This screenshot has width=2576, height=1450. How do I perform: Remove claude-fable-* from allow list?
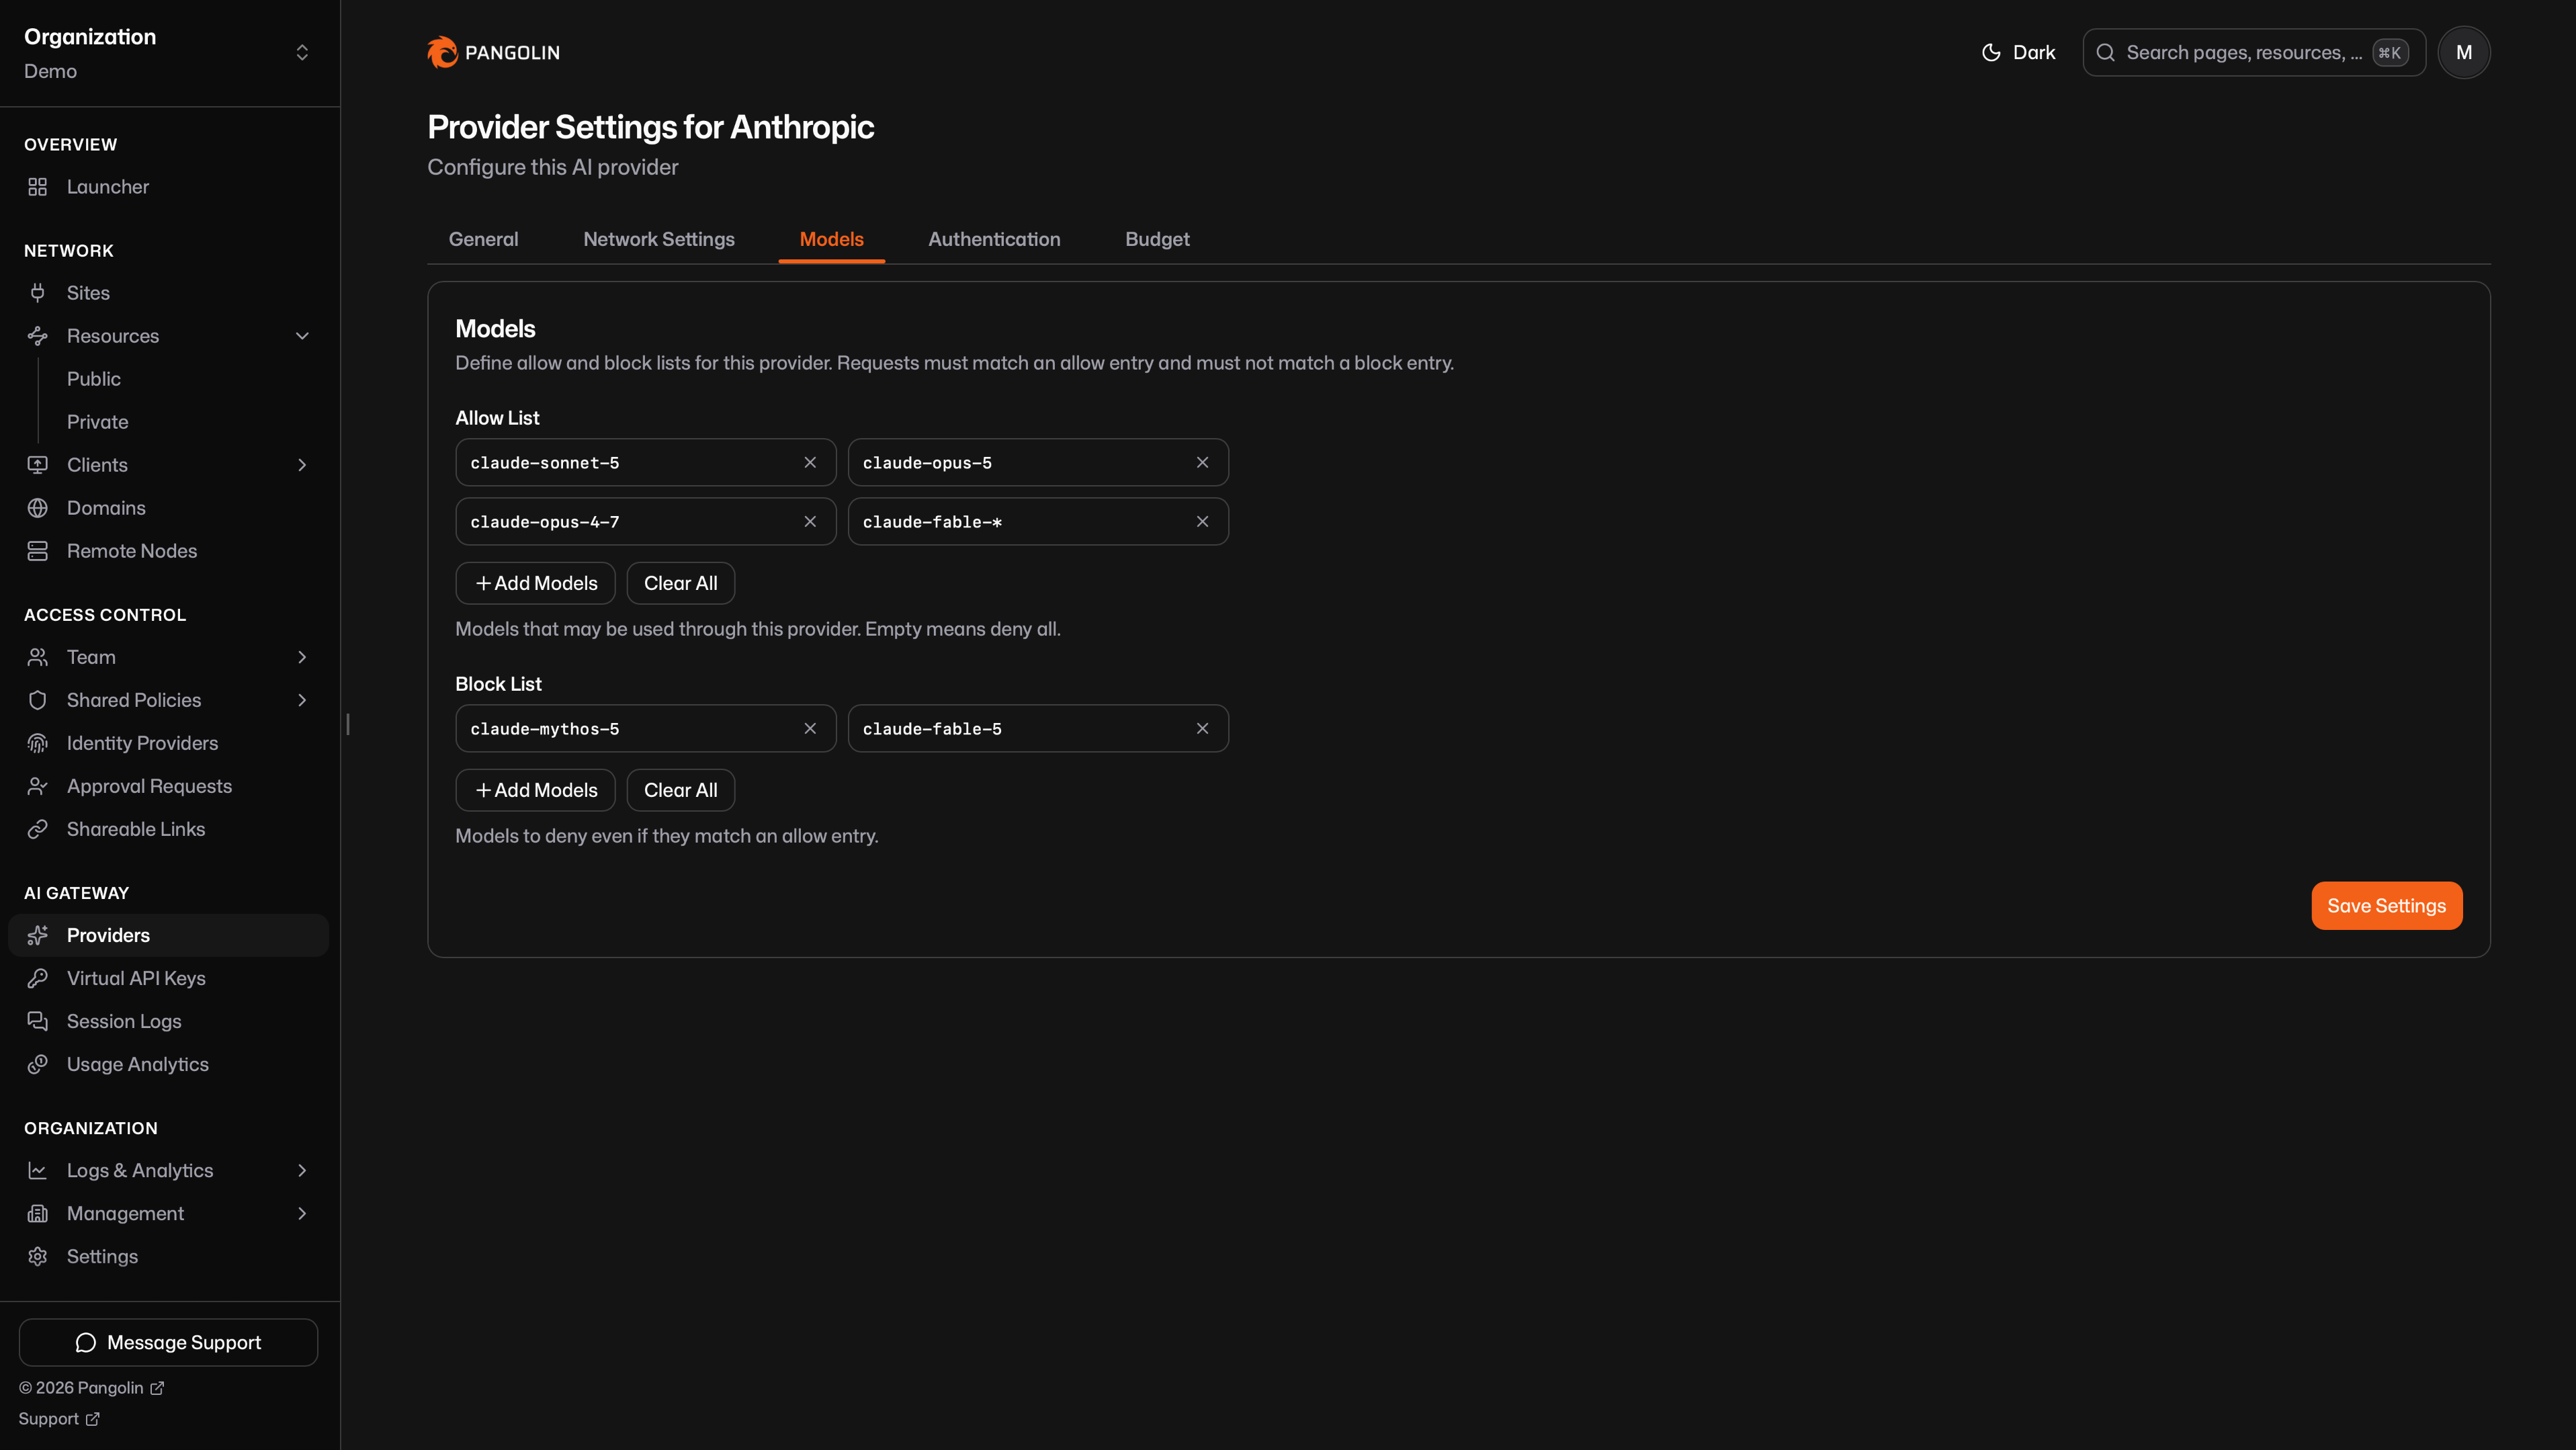tap(1202, 521)
